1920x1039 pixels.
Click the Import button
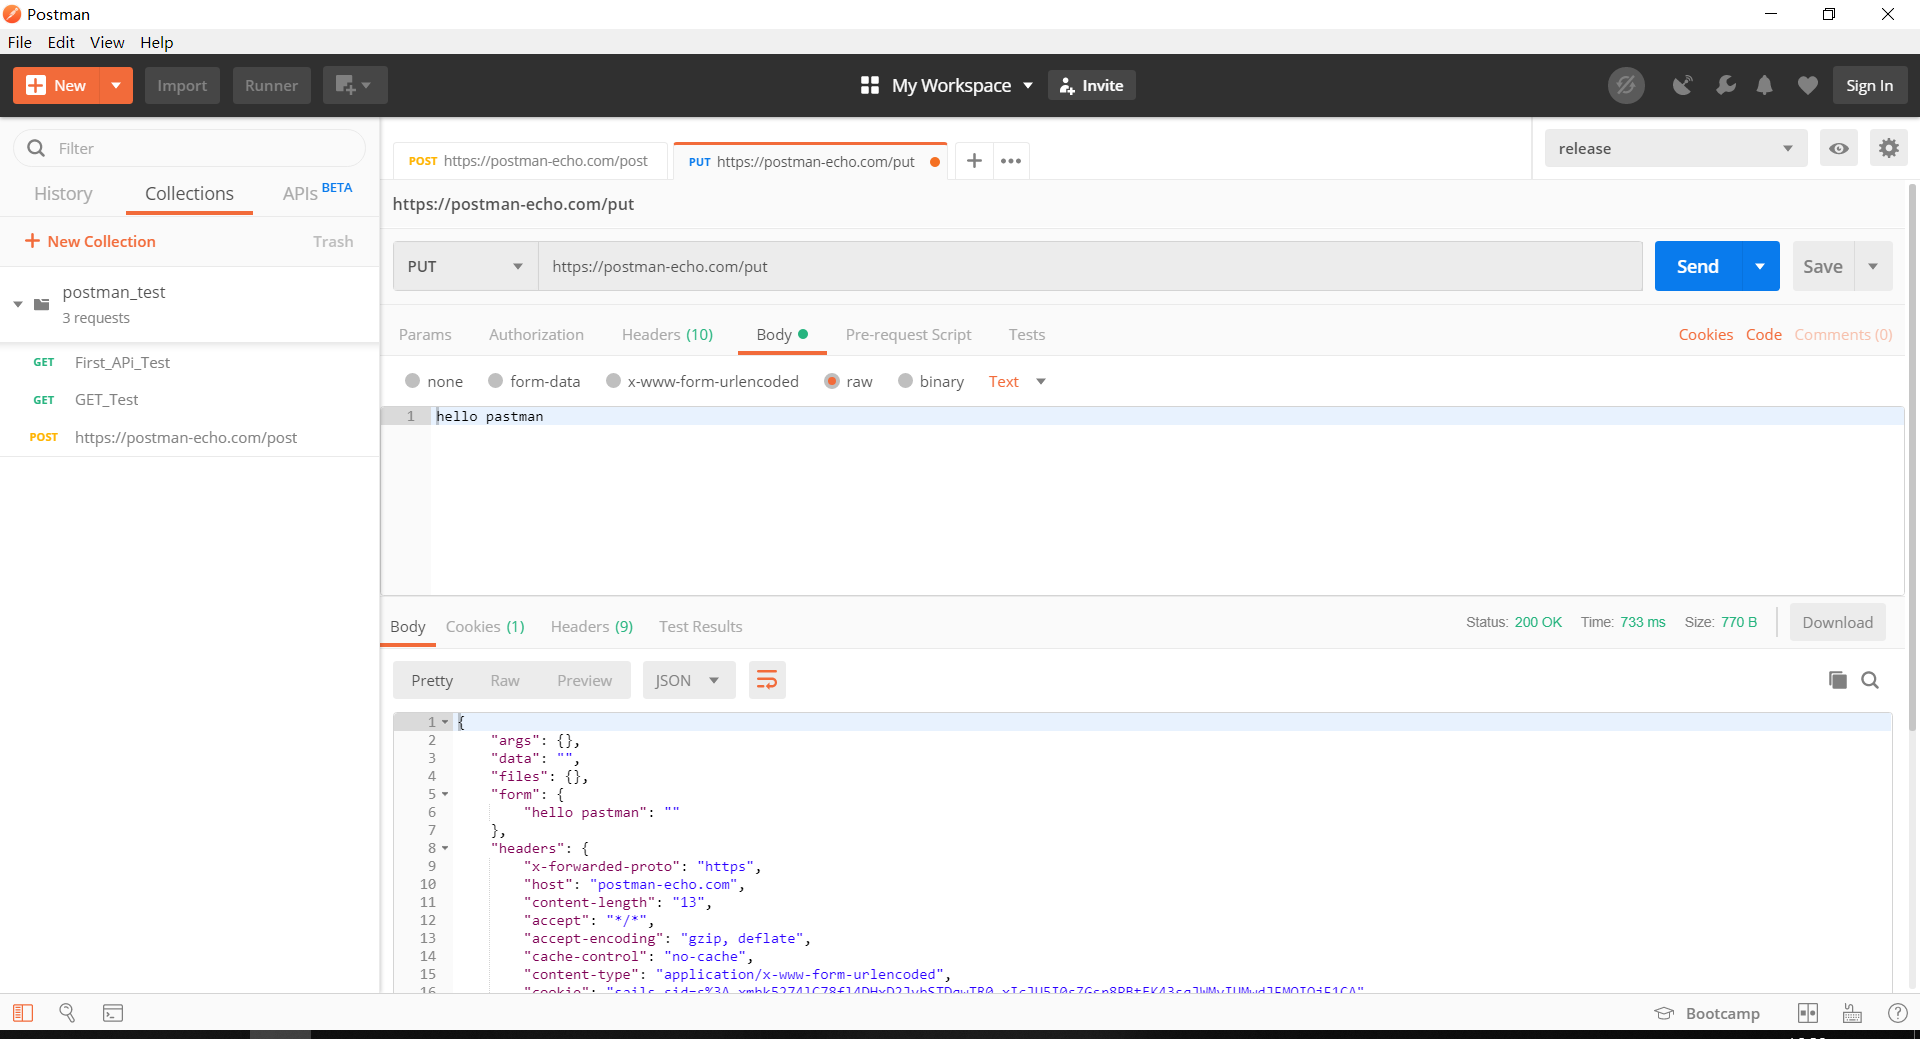(182, 86)
